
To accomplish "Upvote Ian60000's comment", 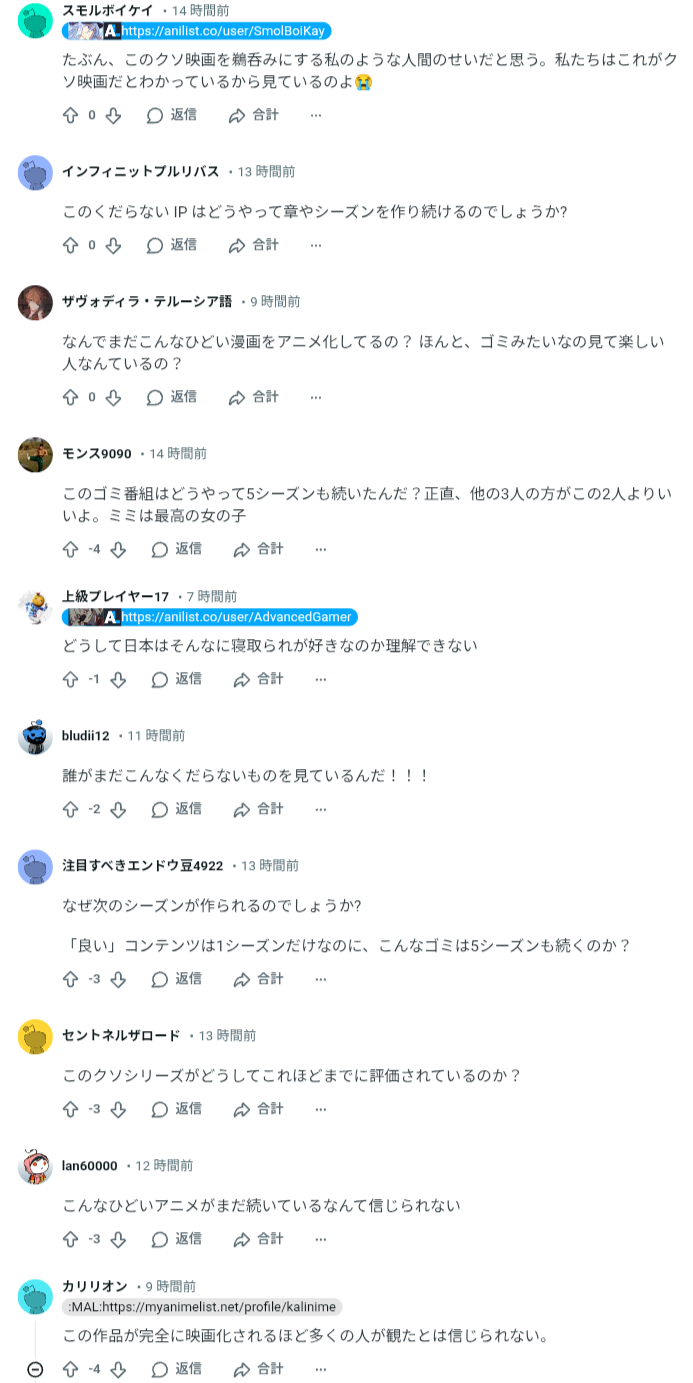I will (x=70, y=1239).
